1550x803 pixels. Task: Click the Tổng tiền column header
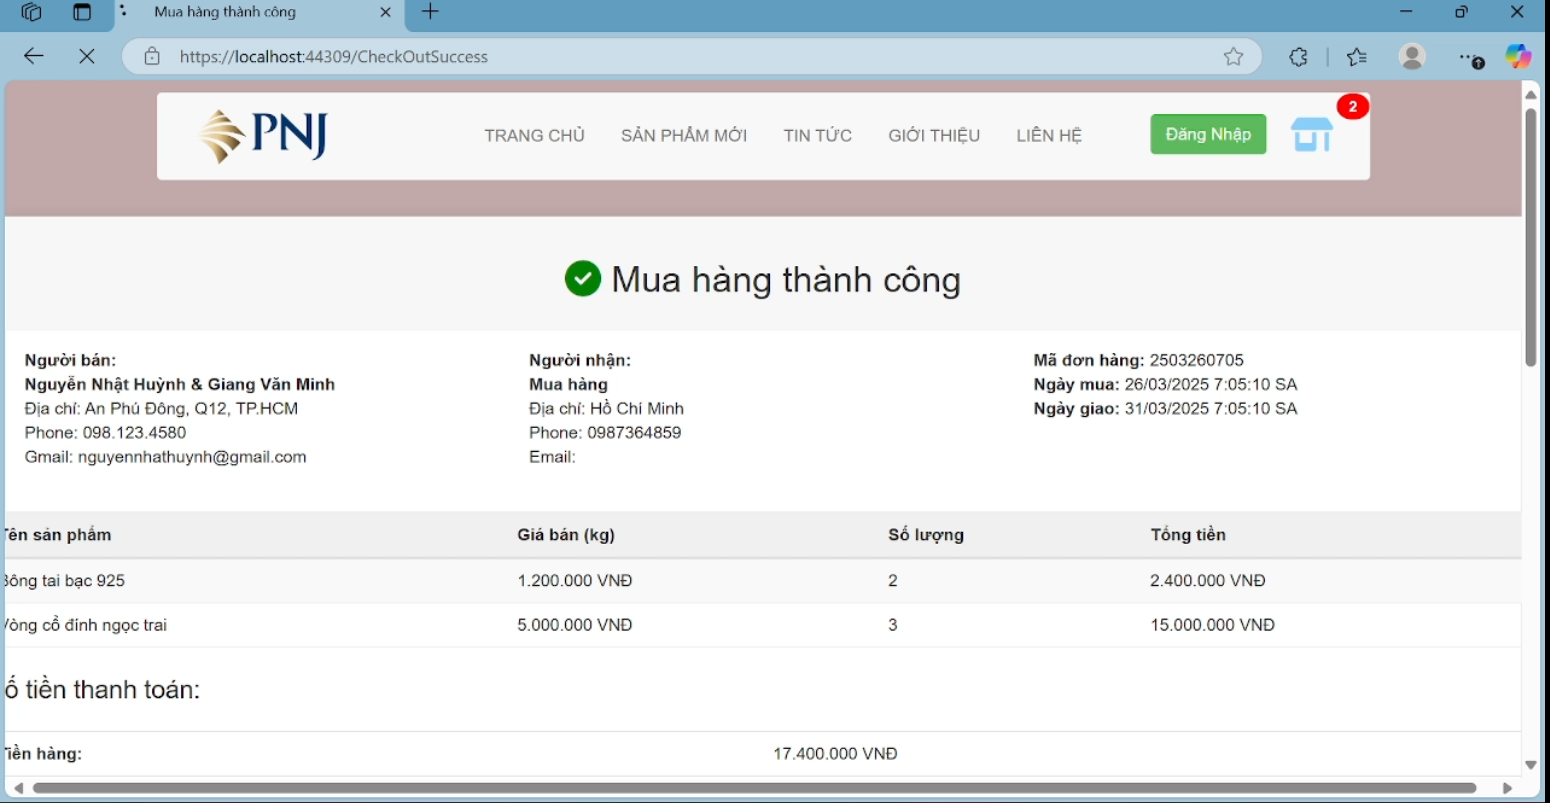point(1188,535)
